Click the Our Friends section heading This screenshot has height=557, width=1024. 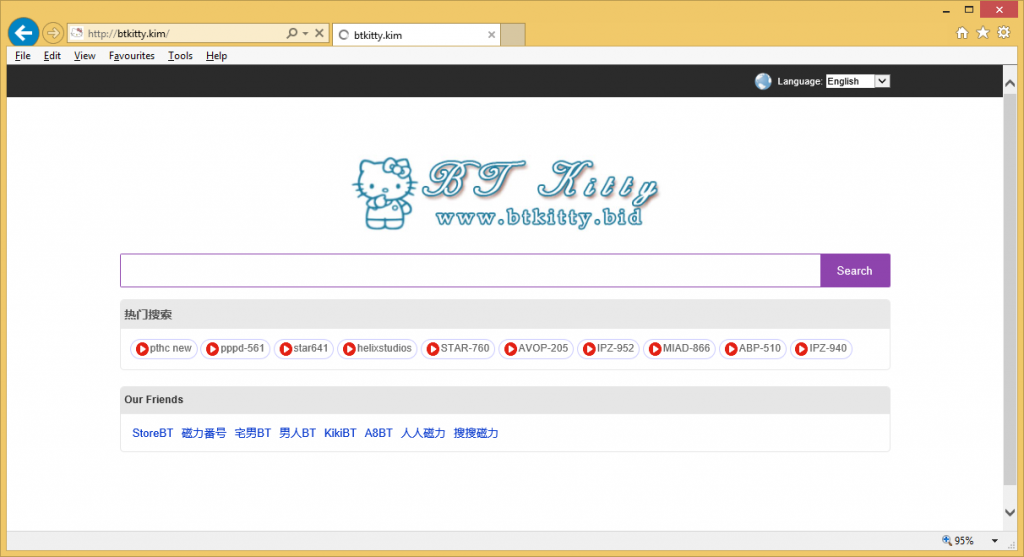[153, 400]
